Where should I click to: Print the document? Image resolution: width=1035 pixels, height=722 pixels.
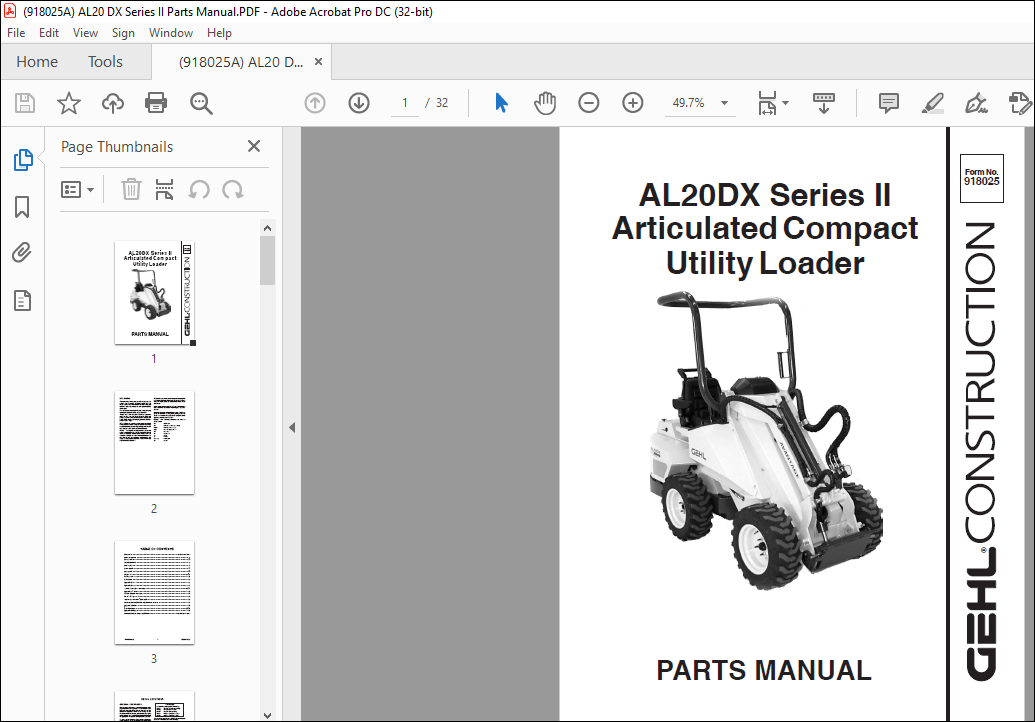[x=156, y=103]
